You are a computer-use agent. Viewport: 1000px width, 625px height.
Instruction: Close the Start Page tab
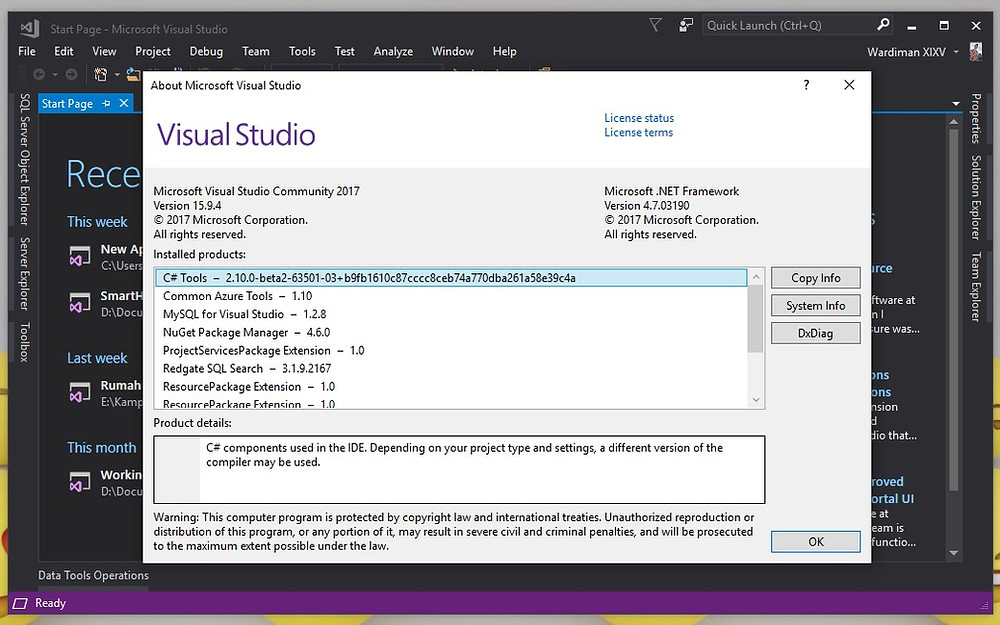click(124, 103)
